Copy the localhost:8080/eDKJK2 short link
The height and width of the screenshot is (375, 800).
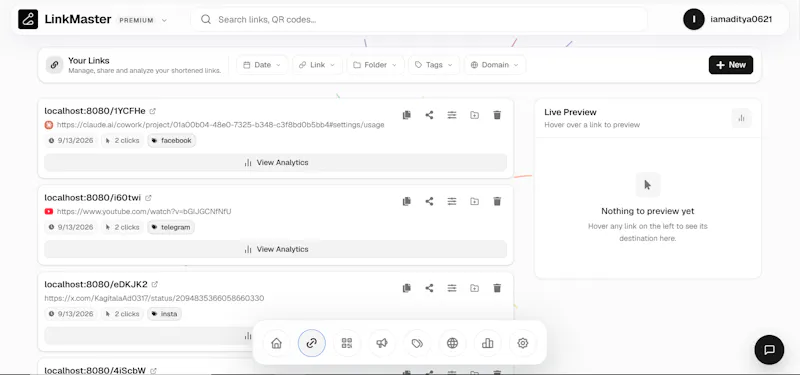[x=407, y=288]
